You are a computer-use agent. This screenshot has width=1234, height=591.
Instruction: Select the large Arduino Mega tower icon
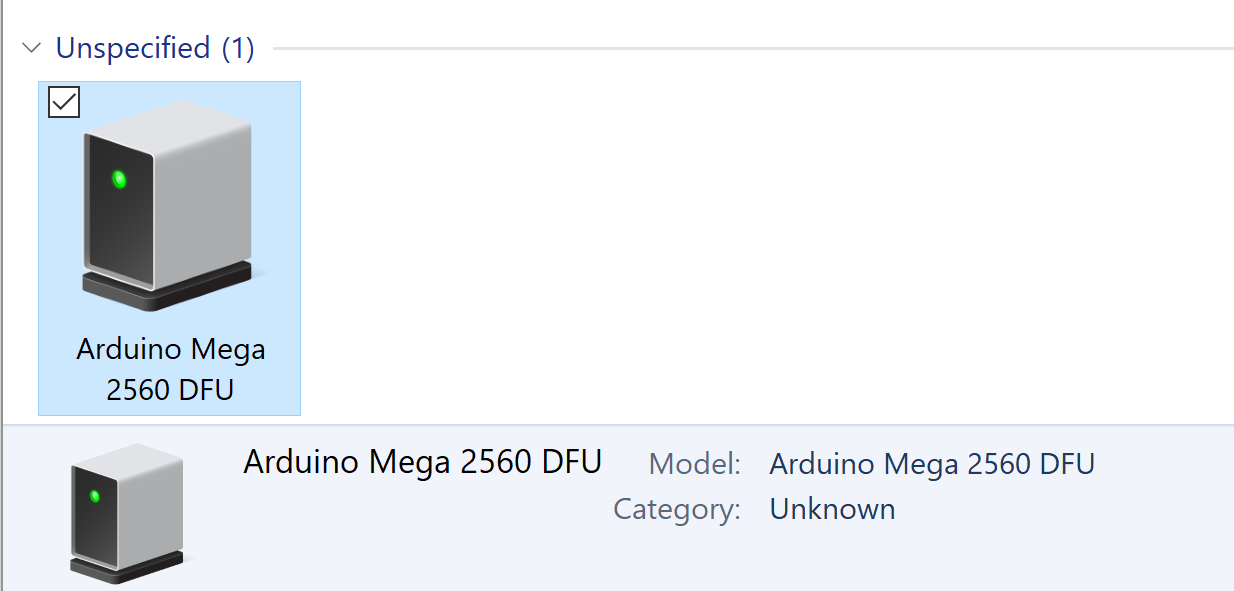(167, 205)
